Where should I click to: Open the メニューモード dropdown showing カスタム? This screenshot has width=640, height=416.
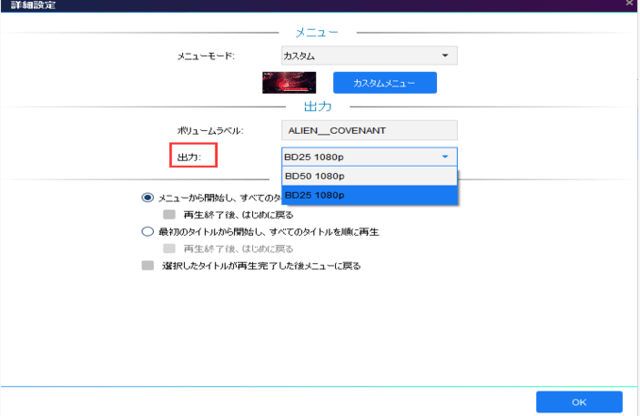[369, 55]
